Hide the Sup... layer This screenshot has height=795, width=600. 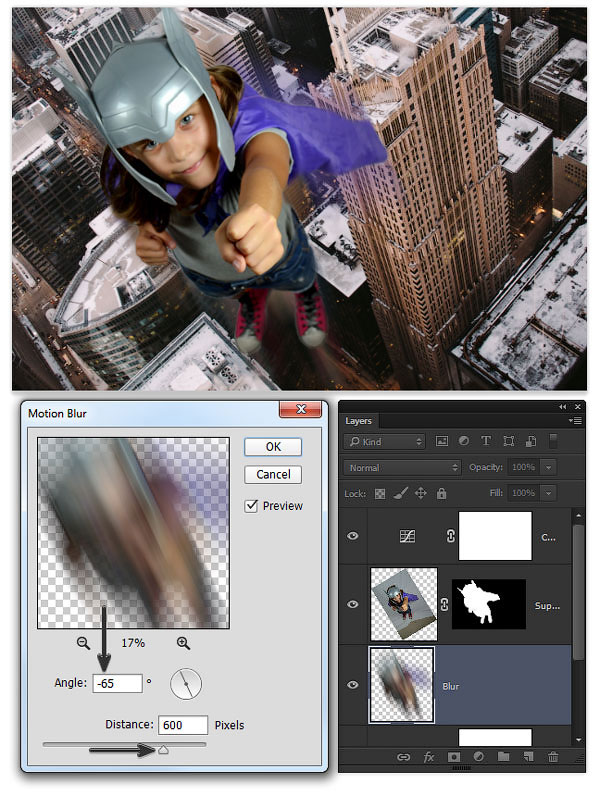[353, 604]
